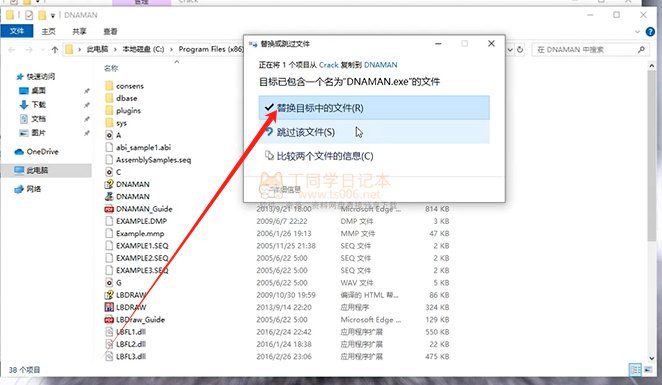Select the DNAMAN_Guide PDF file icon
Viewport: 662px width, 385px height.
pos(109,209)
